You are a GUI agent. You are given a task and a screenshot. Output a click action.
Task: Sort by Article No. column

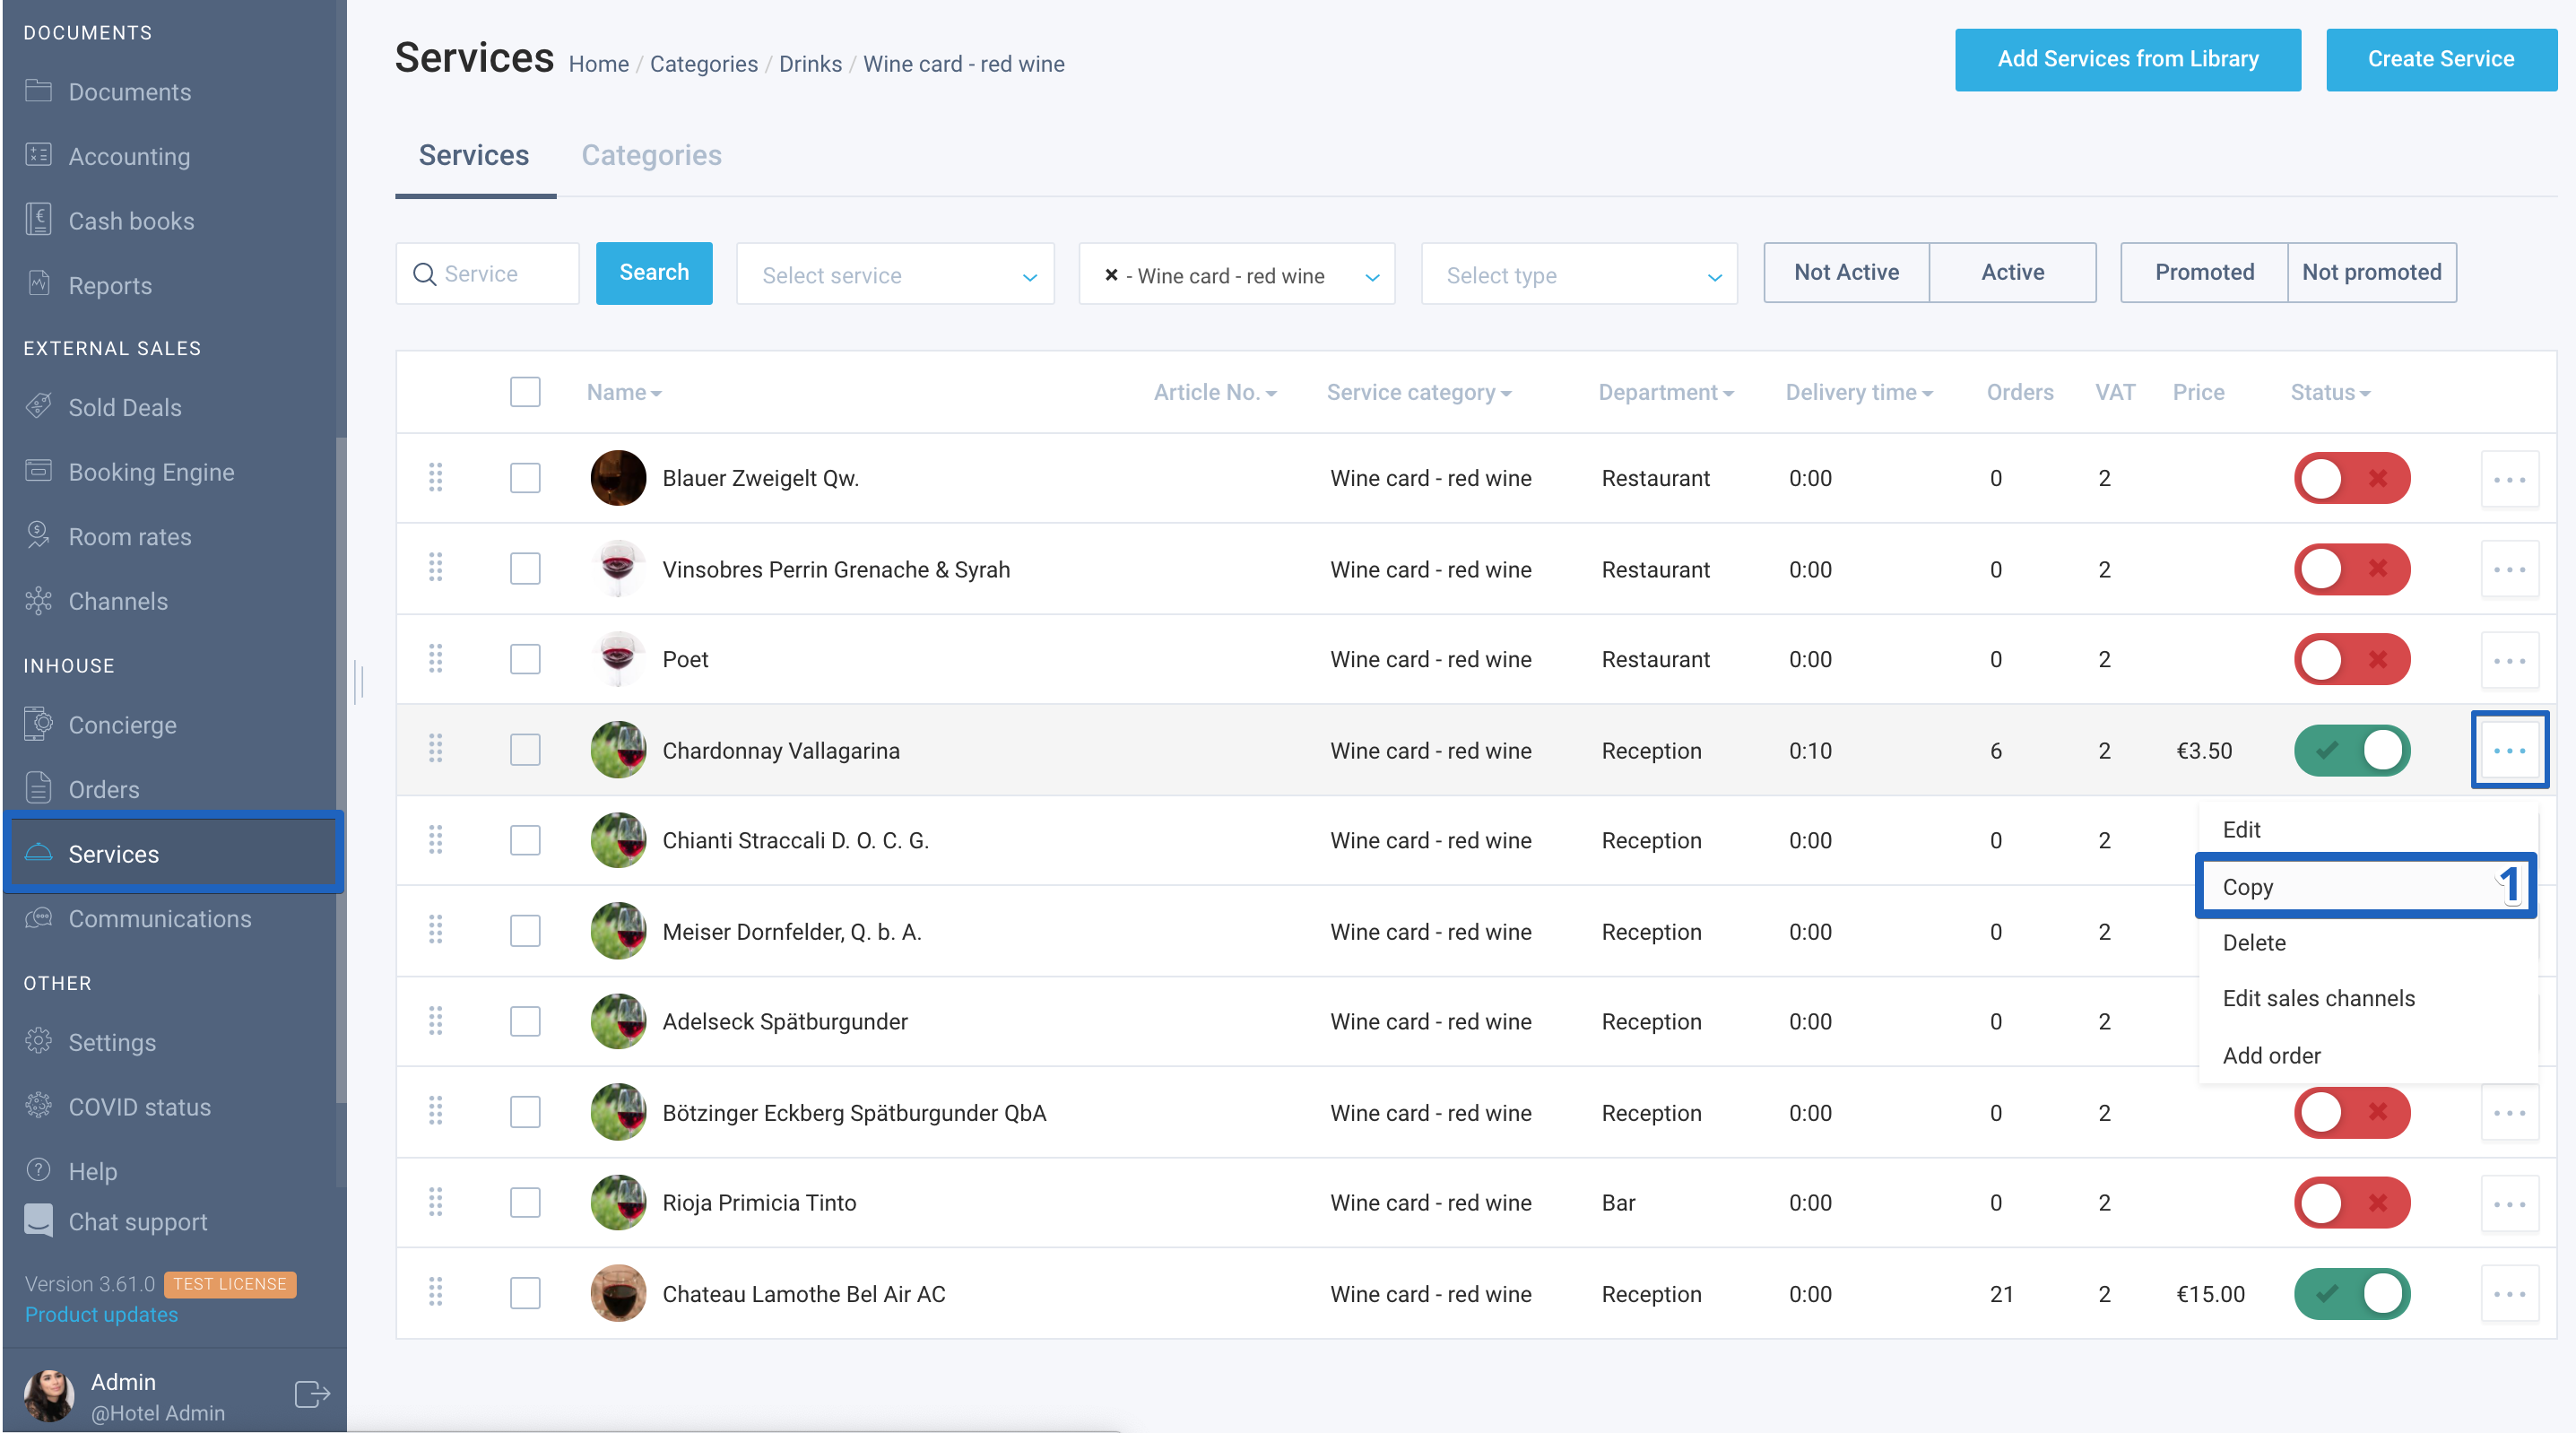click(1214, 392)
